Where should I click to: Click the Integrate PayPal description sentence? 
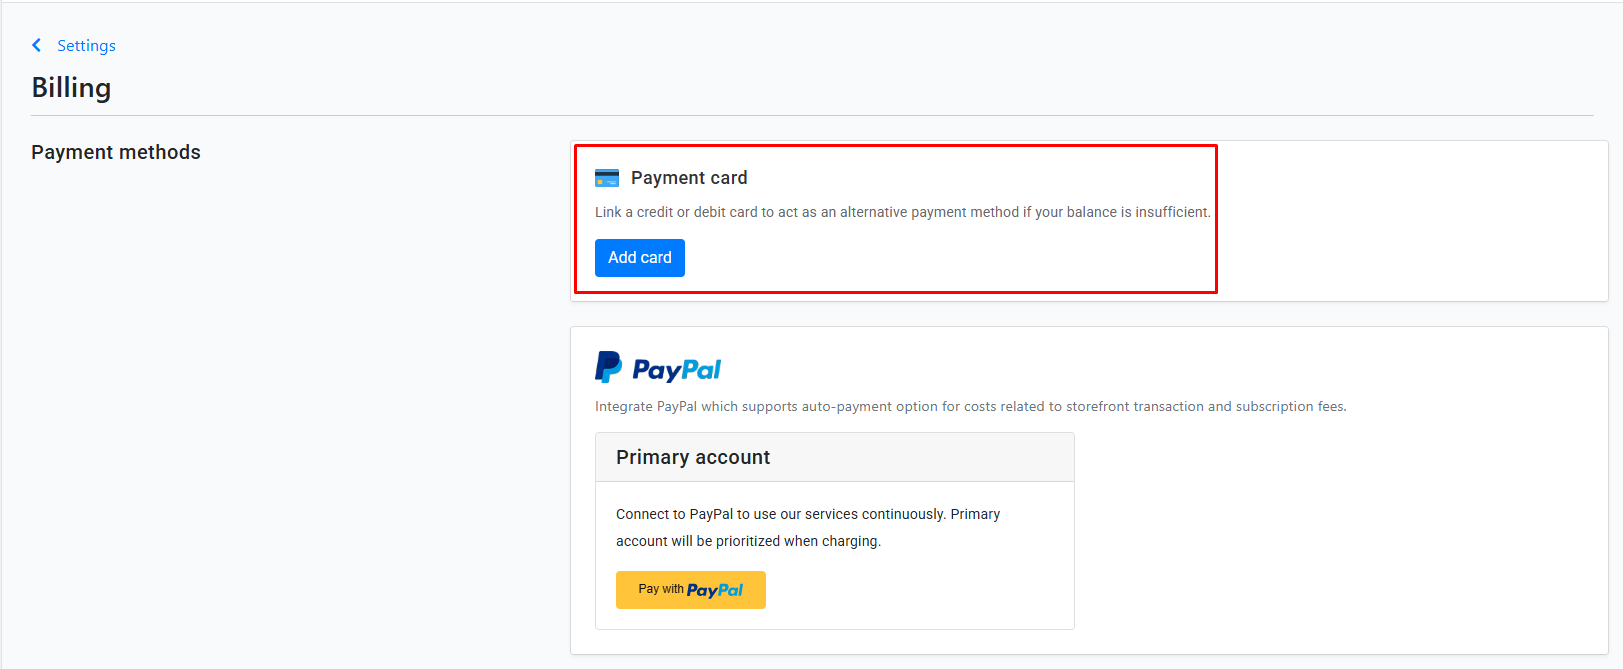click(x=970, y=406)
